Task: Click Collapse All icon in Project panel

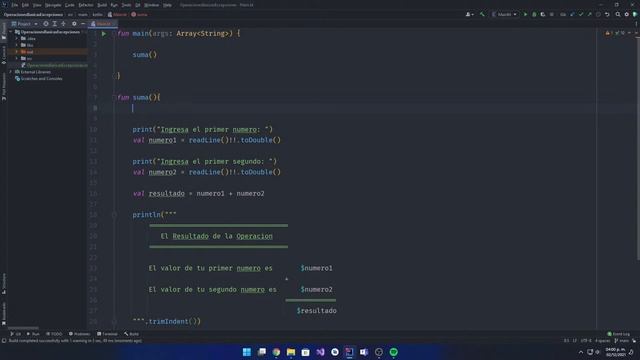Action: [x=63, y=24]
